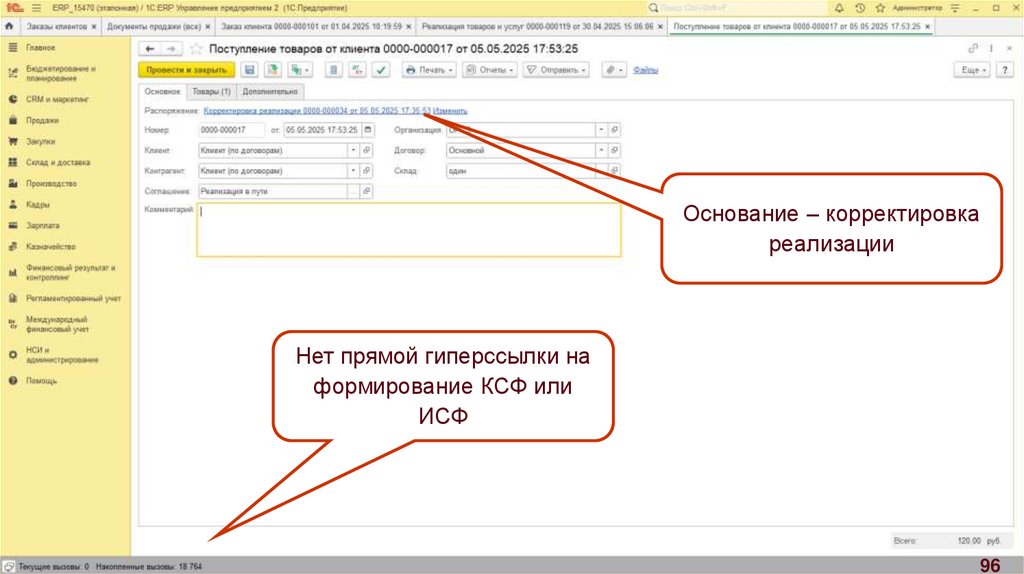Image resolution: width=1024 pixels, height=574 pixels.
Task: Go forward with the right arrow button
Action: point(171,49)
